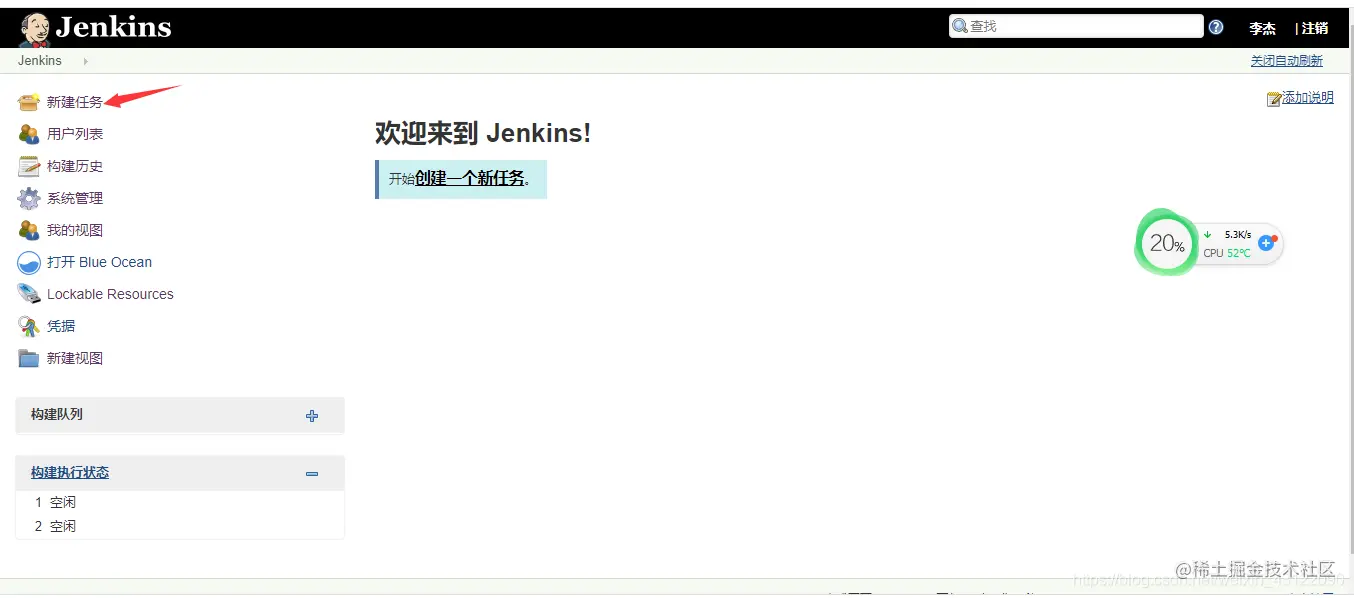This screenshot has height=598, width=1354.
Task: Collapse the 构建执行状态 executor status panel
Action: click(312, 473)
